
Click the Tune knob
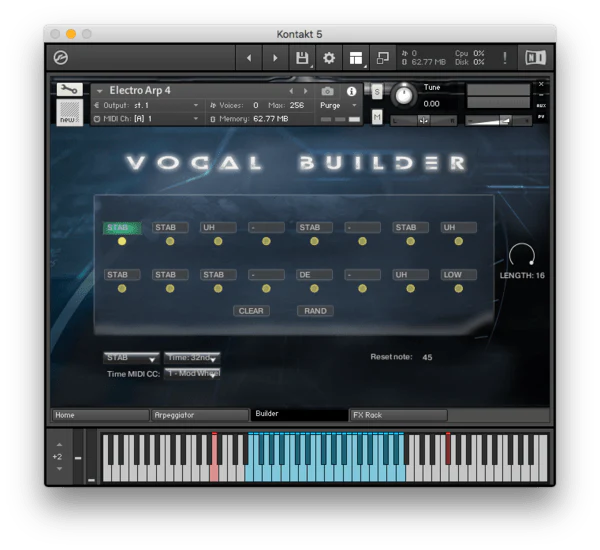403,96
